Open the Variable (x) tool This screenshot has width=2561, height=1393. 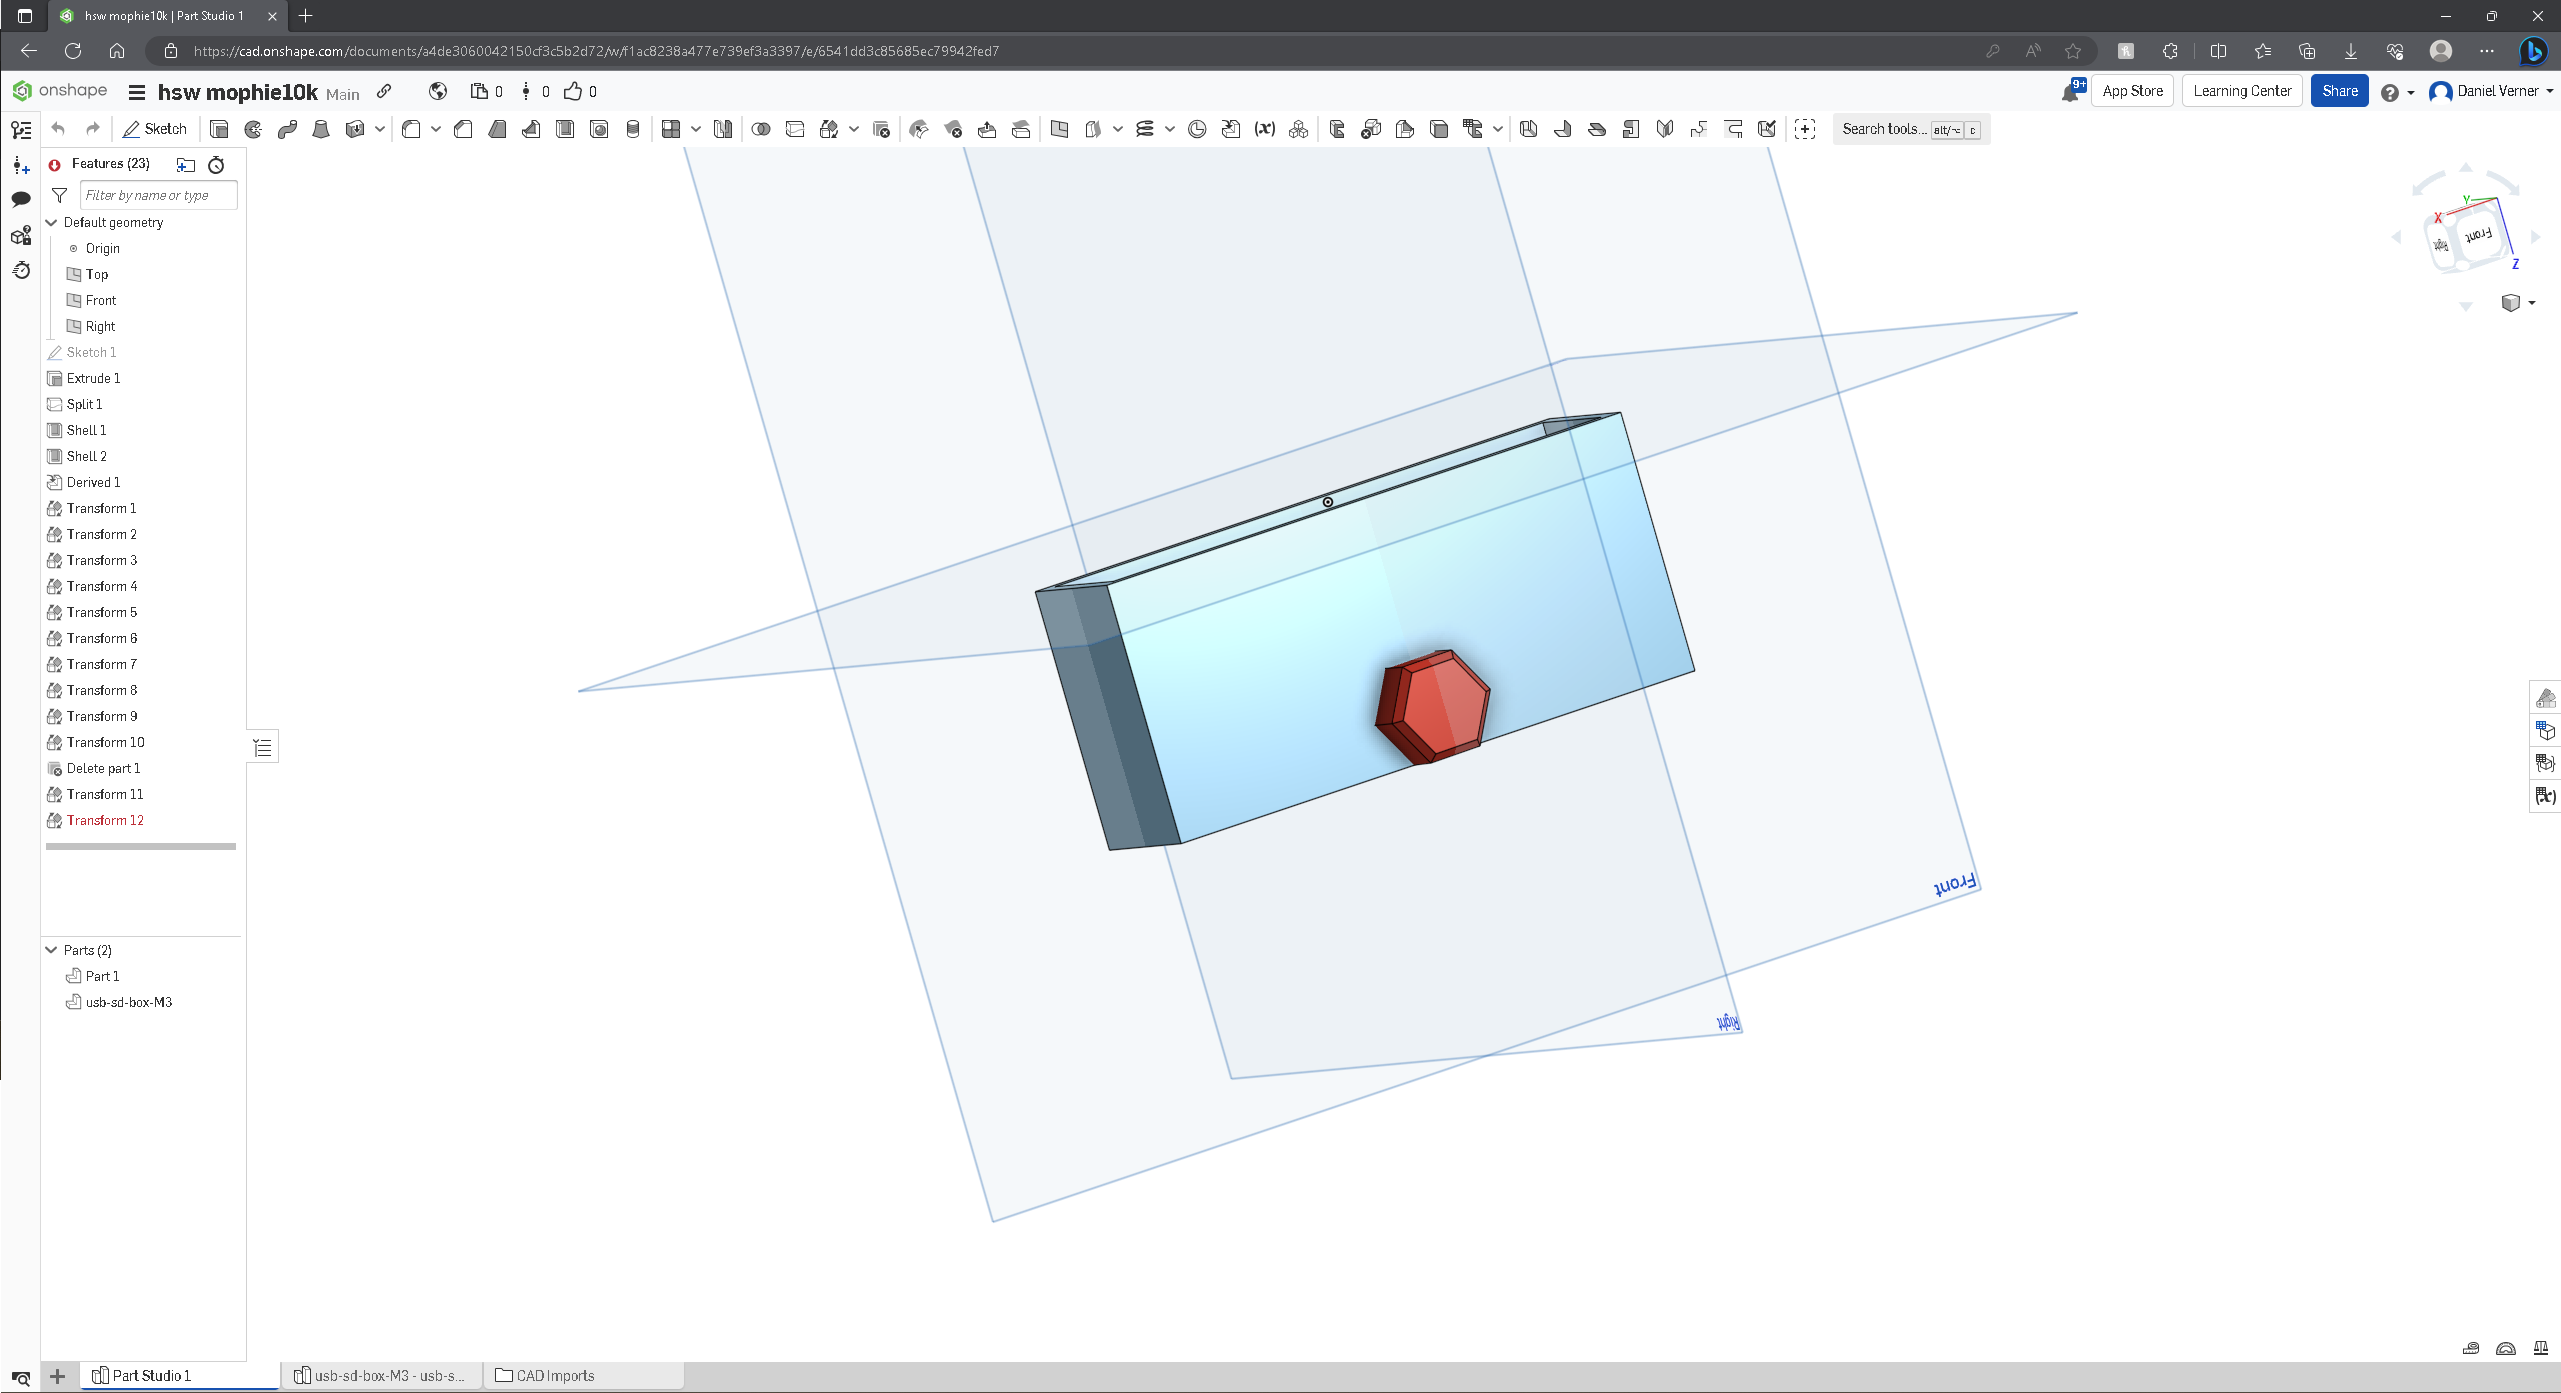(1263, 129)
